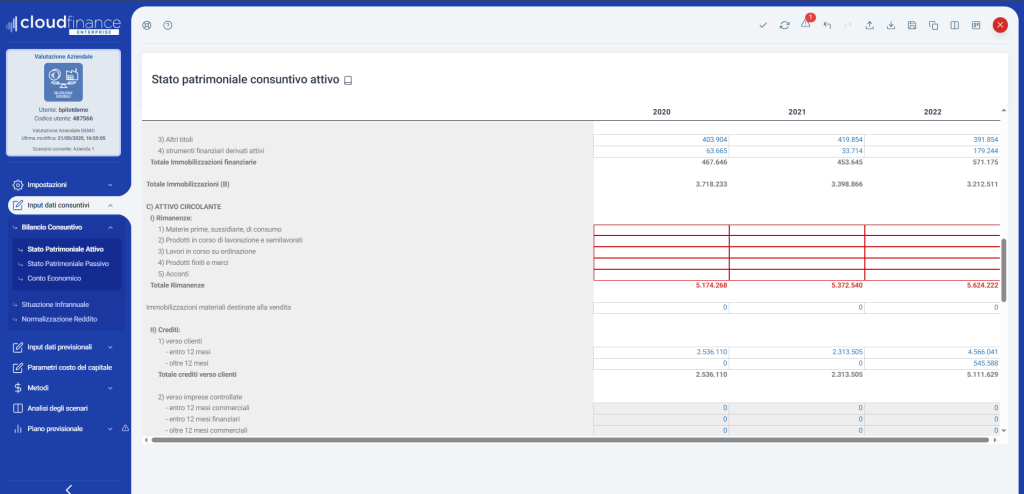Click the checkmark confirm icon in toolbar
This screenshot has width=1024, height=494.
click(x=763, y=25)
